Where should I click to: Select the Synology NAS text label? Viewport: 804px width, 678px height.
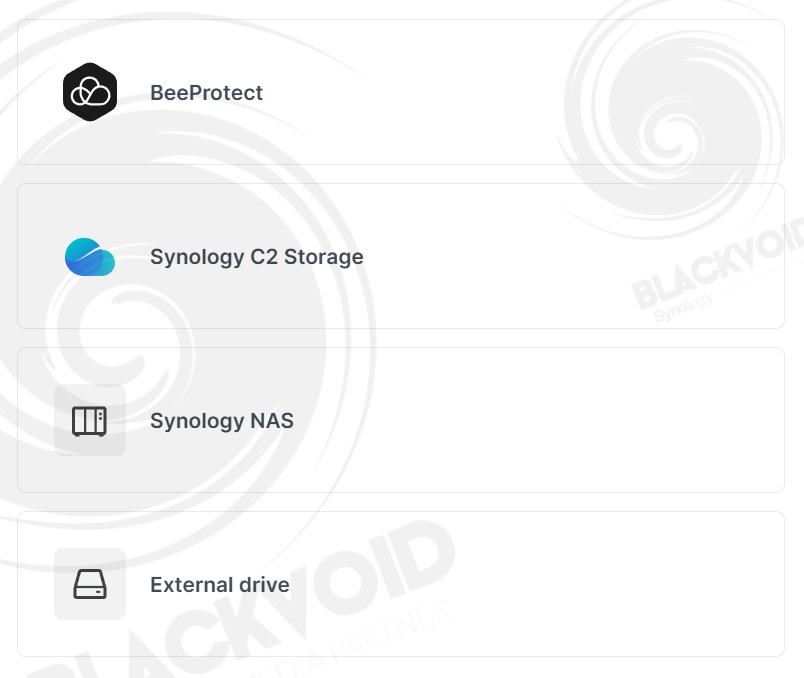(222, 421)
